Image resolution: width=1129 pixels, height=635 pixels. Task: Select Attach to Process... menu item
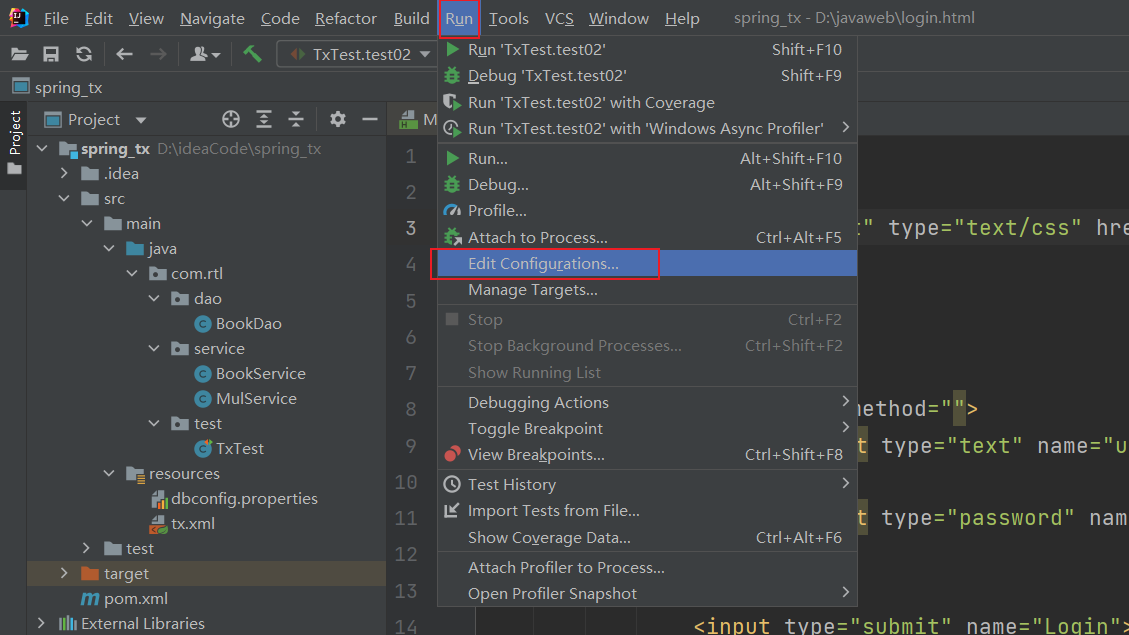(647, 238)
